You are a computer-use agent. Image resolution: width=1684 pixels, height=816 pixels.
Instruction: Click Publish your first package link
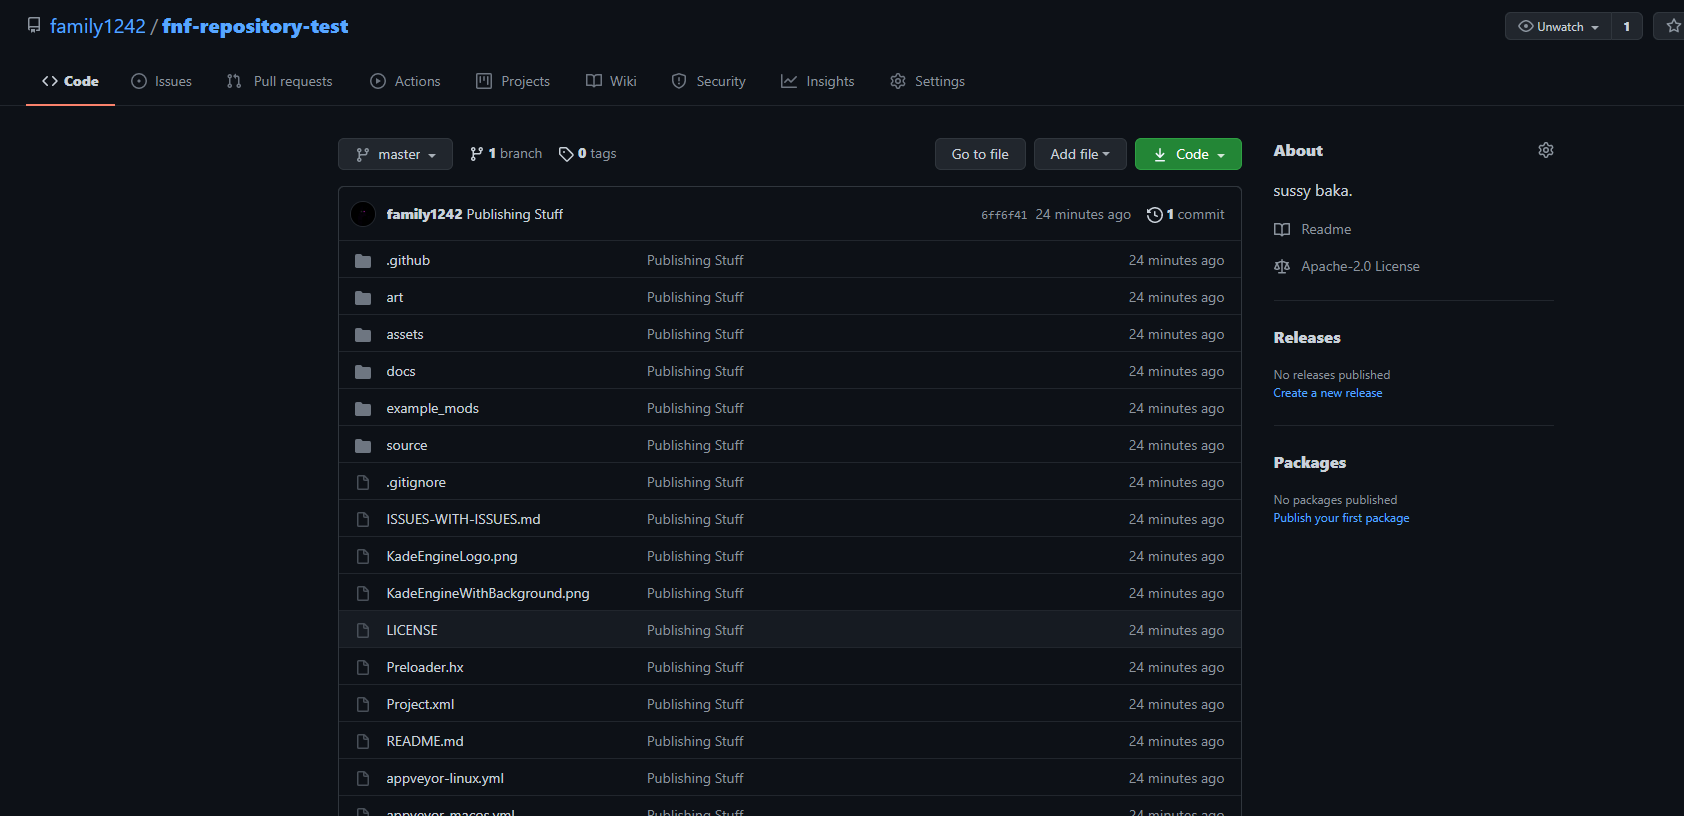coord(1341,518)
